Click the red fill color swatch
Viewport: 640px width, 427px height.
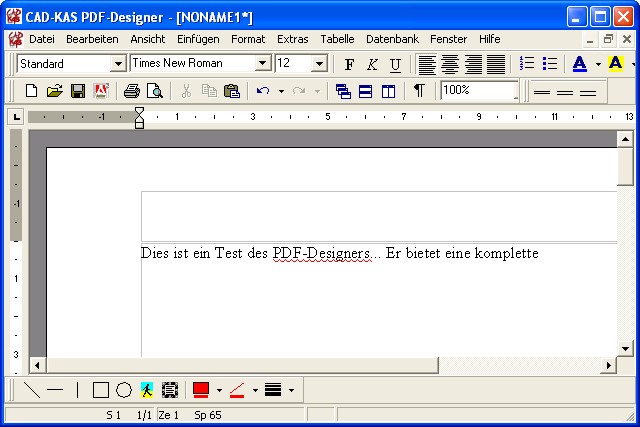pyautogui.click(x=201, y=390)
